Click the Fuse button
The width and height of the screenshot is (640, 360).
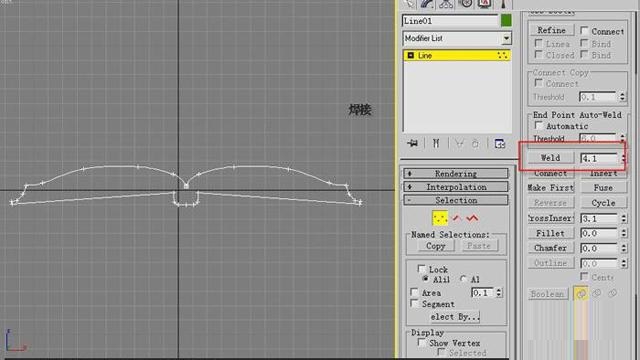click(x=603, y=188)
